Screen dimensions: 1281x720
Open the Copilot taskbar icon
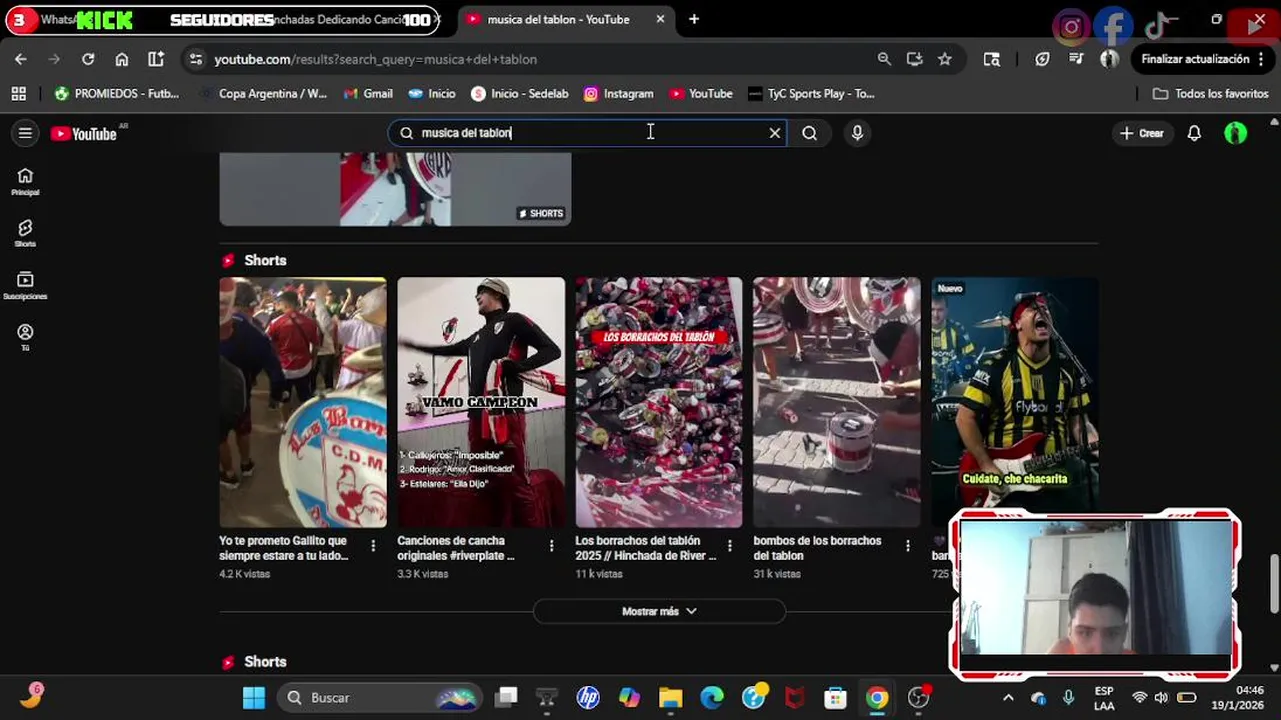(629, 697)
